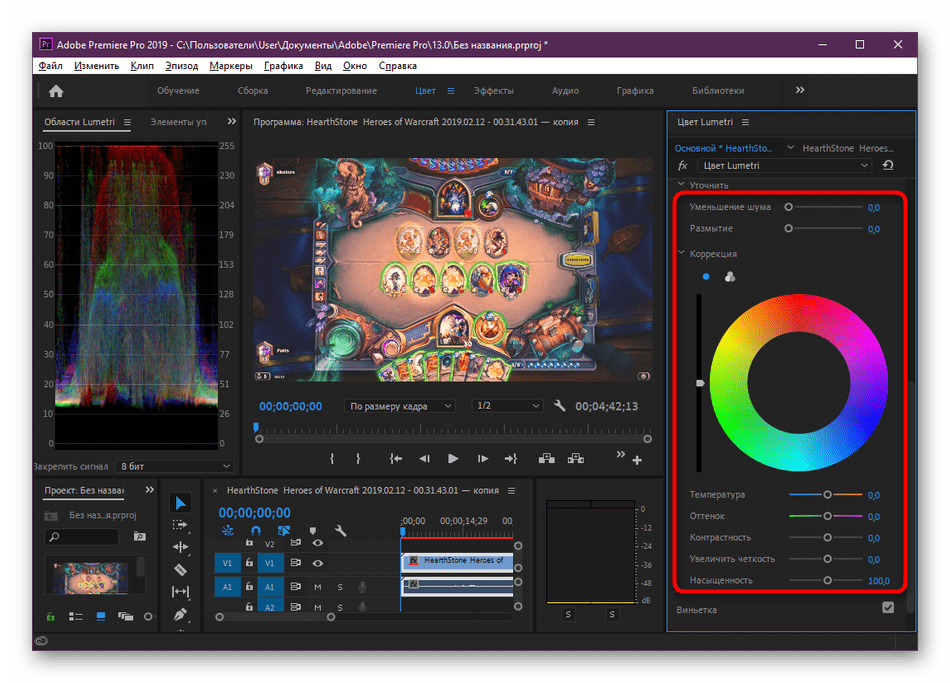The height and width of the screenshot is (683, 950).
Task: Open the Graphics menu in menu bar
Action: pos(284,66)
